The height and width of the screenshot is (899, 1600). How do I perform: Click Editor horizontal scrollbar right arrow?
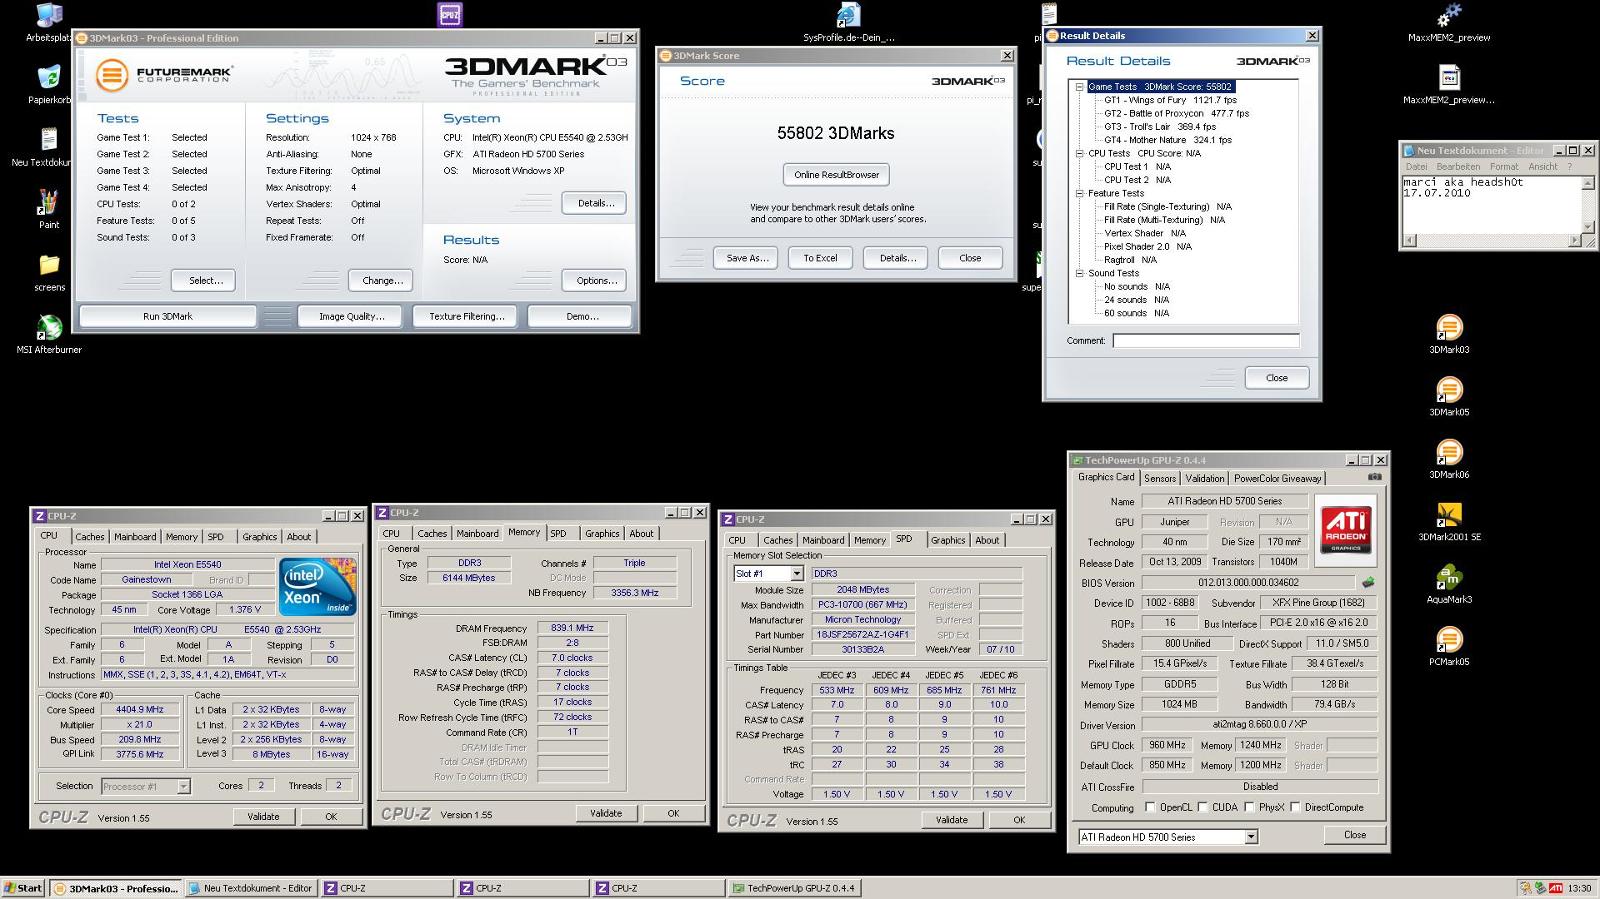pyautogui.click(x=1575, y=241)
